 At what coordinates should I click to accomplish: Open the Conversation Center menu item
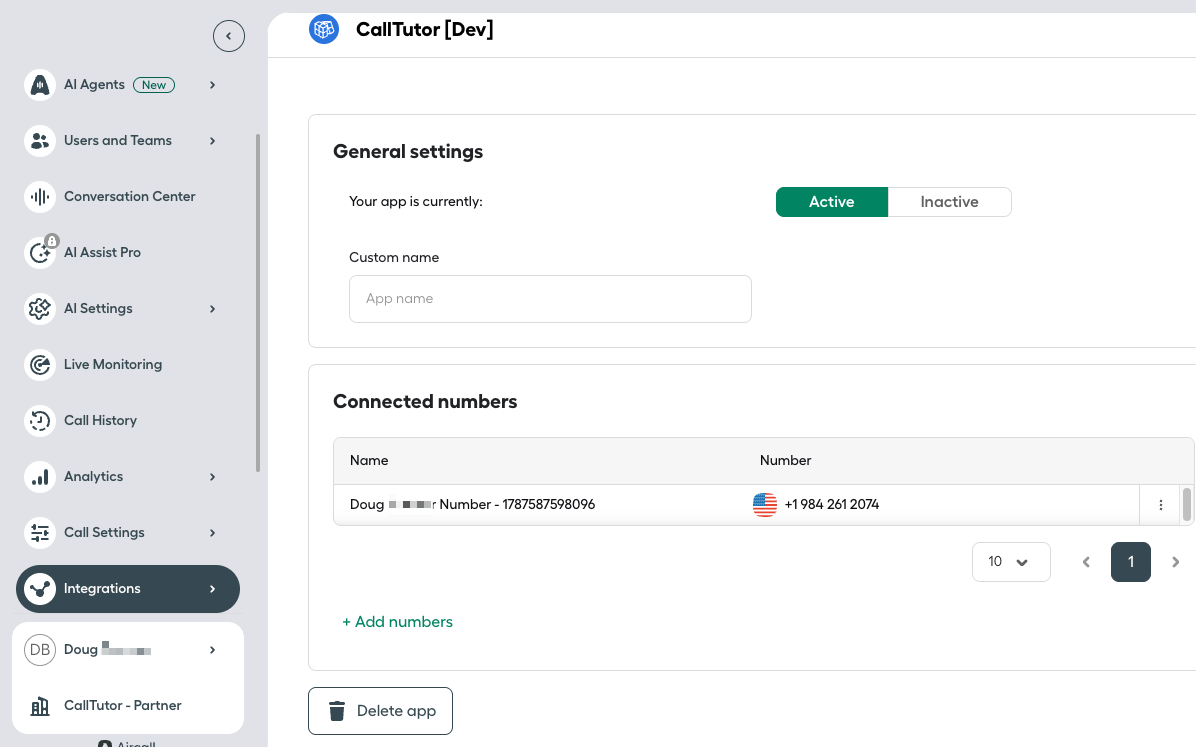tap(130, 197)
